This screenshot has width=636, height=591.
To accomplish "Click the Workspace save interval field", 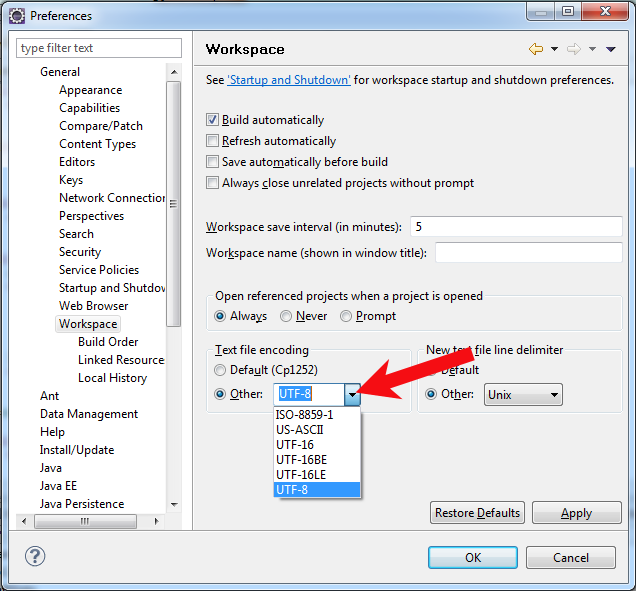I will (x=516, y=226).
